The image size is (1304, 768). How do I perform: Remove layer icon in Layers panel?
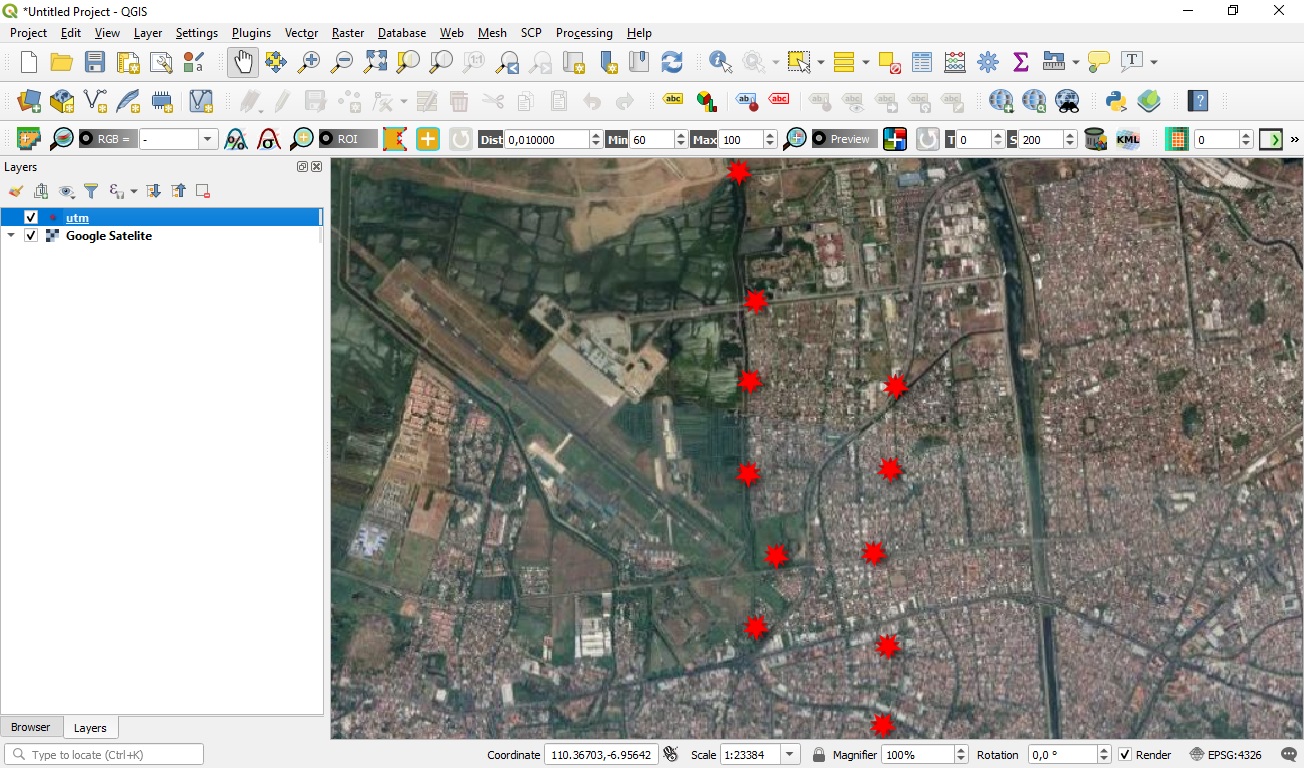click(x=203, y=191)
